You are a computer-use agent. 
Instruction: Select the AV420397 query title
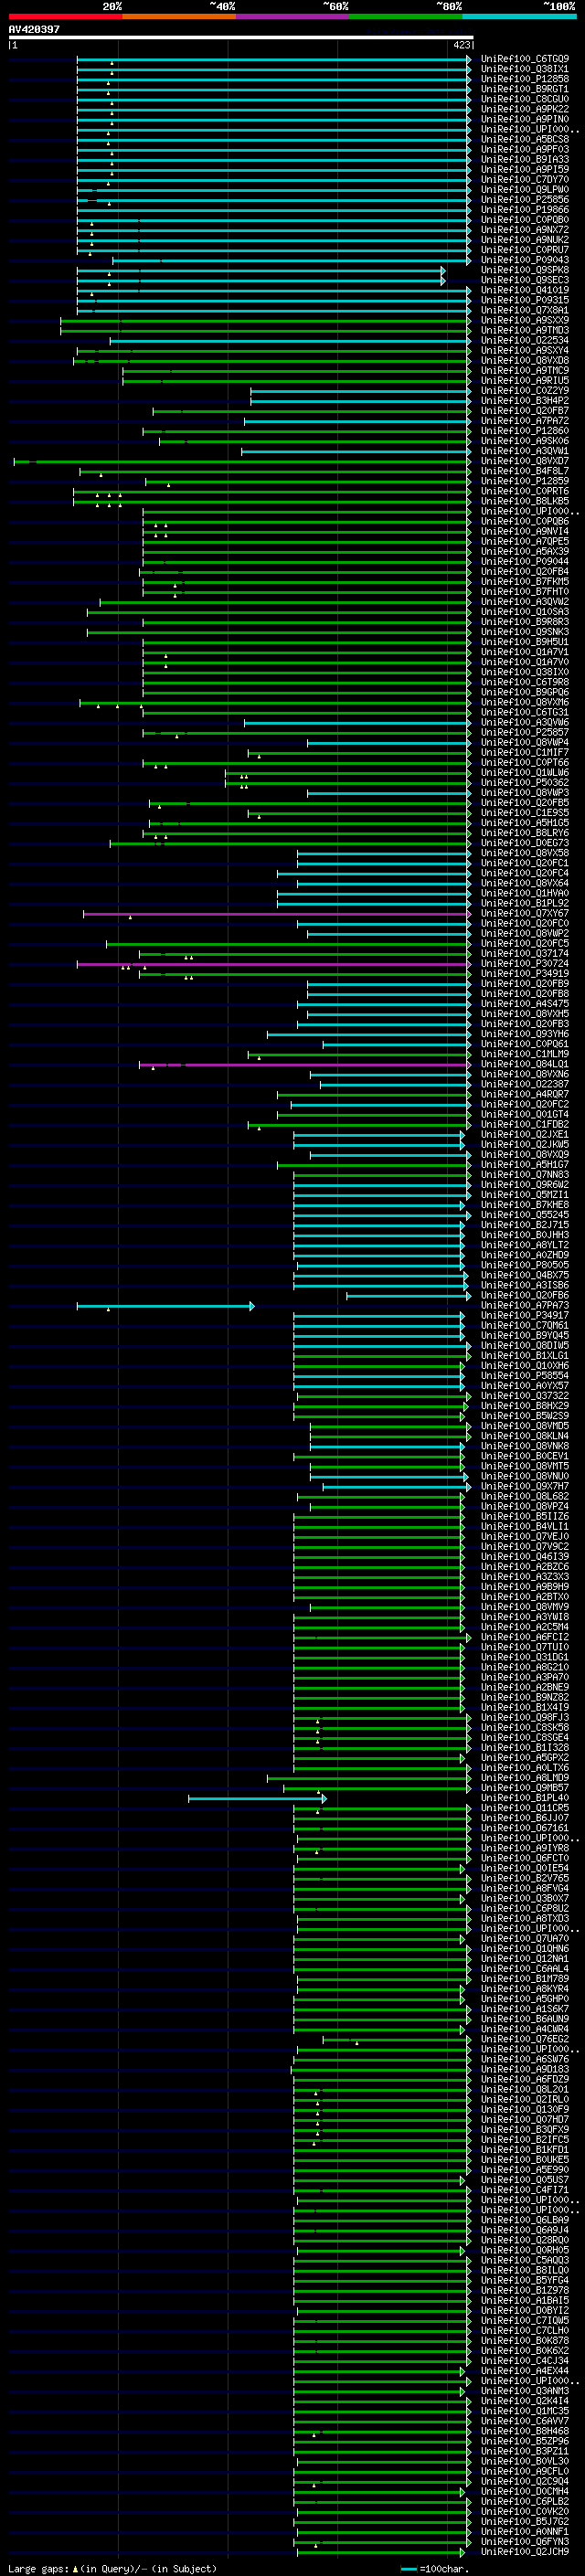click(34, 29)
